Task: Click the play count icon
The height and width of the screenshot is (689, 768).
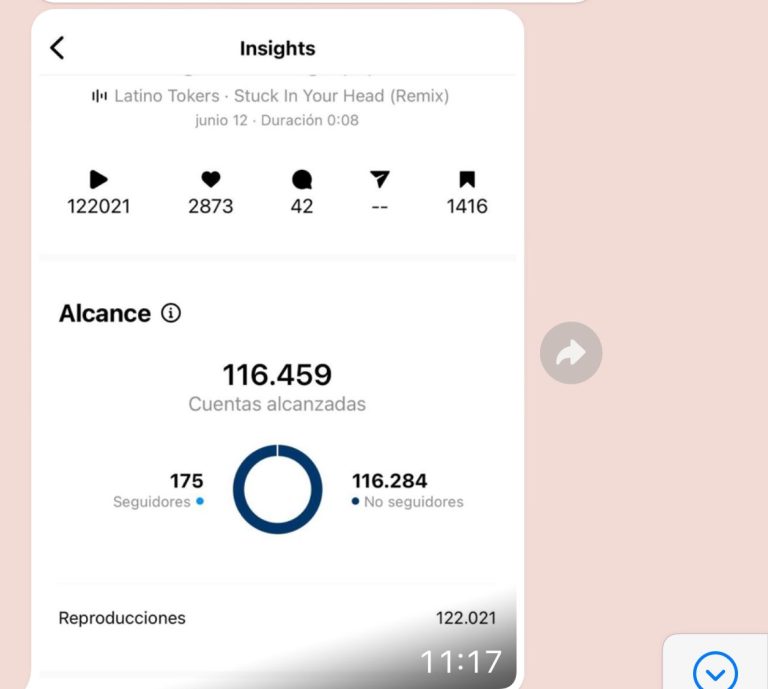Action: (98, 180)
